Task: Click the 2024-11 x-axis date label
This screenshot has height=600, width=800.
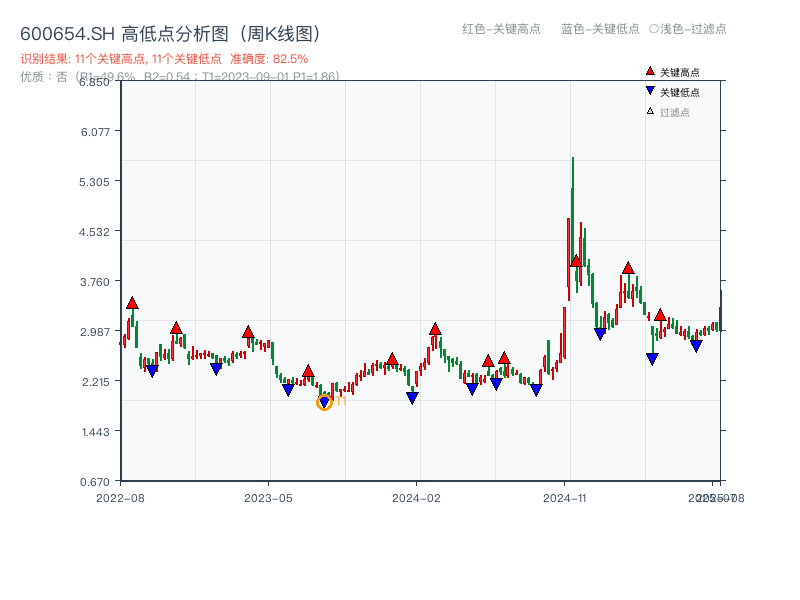Action: click(x=565, y=498)
